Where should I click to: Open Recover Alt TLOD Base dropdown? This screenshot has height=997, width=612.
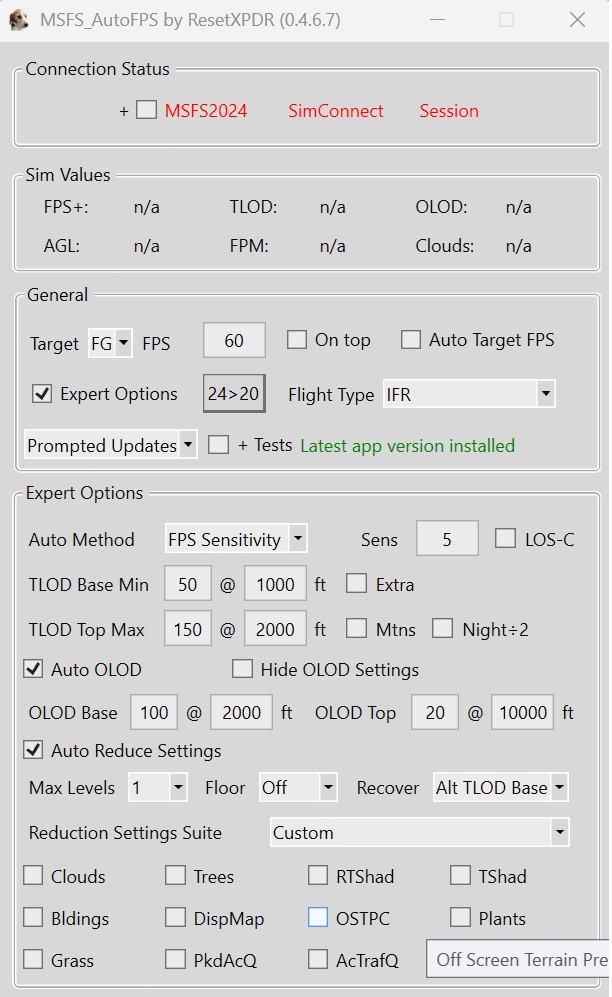500,788
